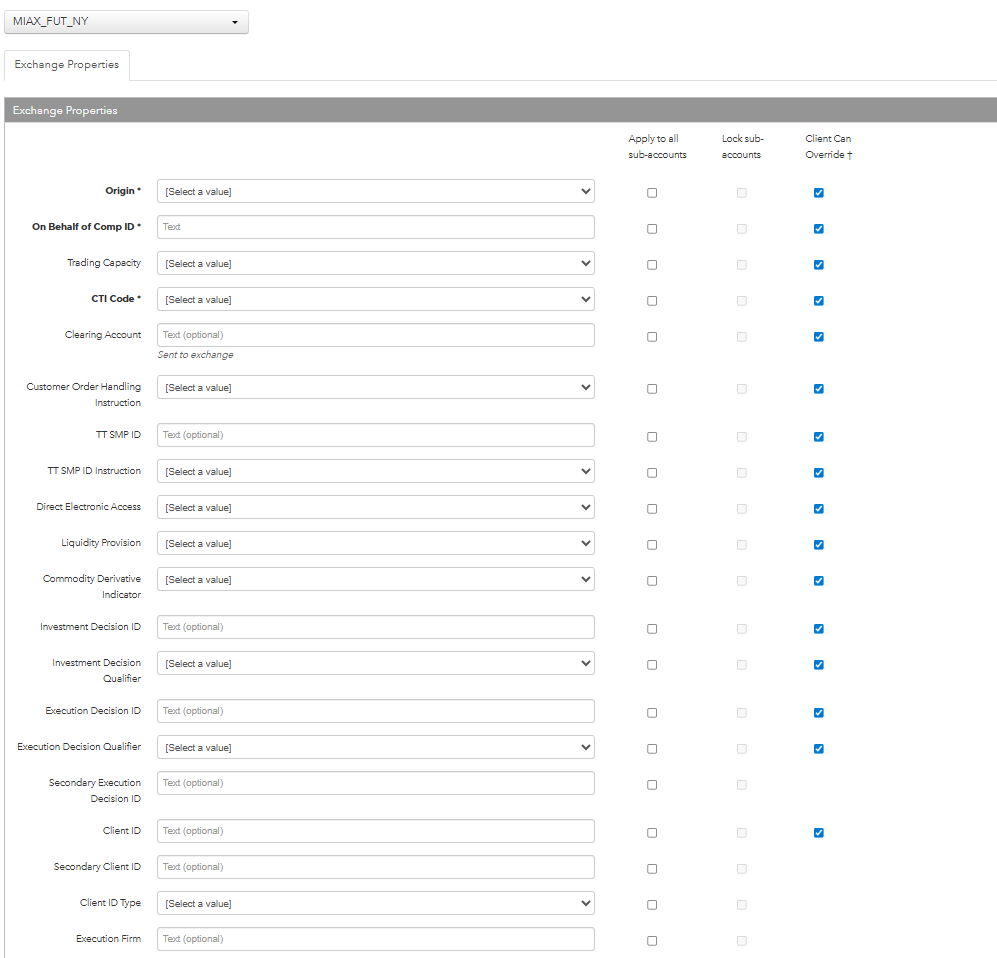Click the TT SMP ID text field
The height and width of the screenshot is (958, 997).
tap(375, 435)
